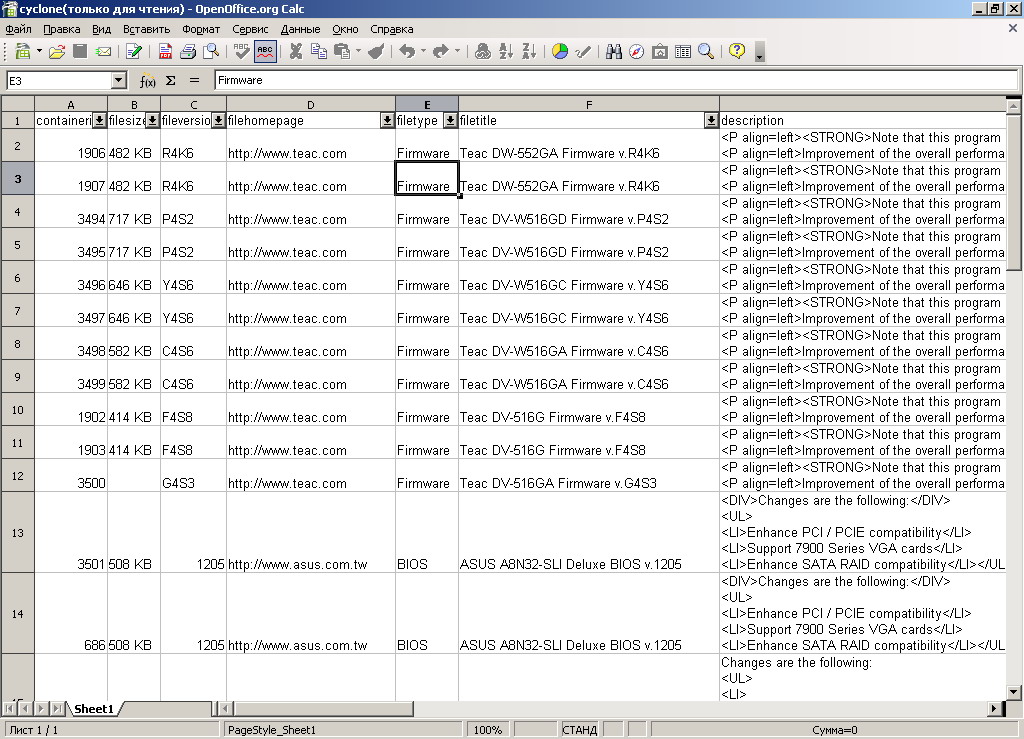Select the Sheet1 tab
Viewport: 1024px width, 739px height.
(x=94, y=709)
